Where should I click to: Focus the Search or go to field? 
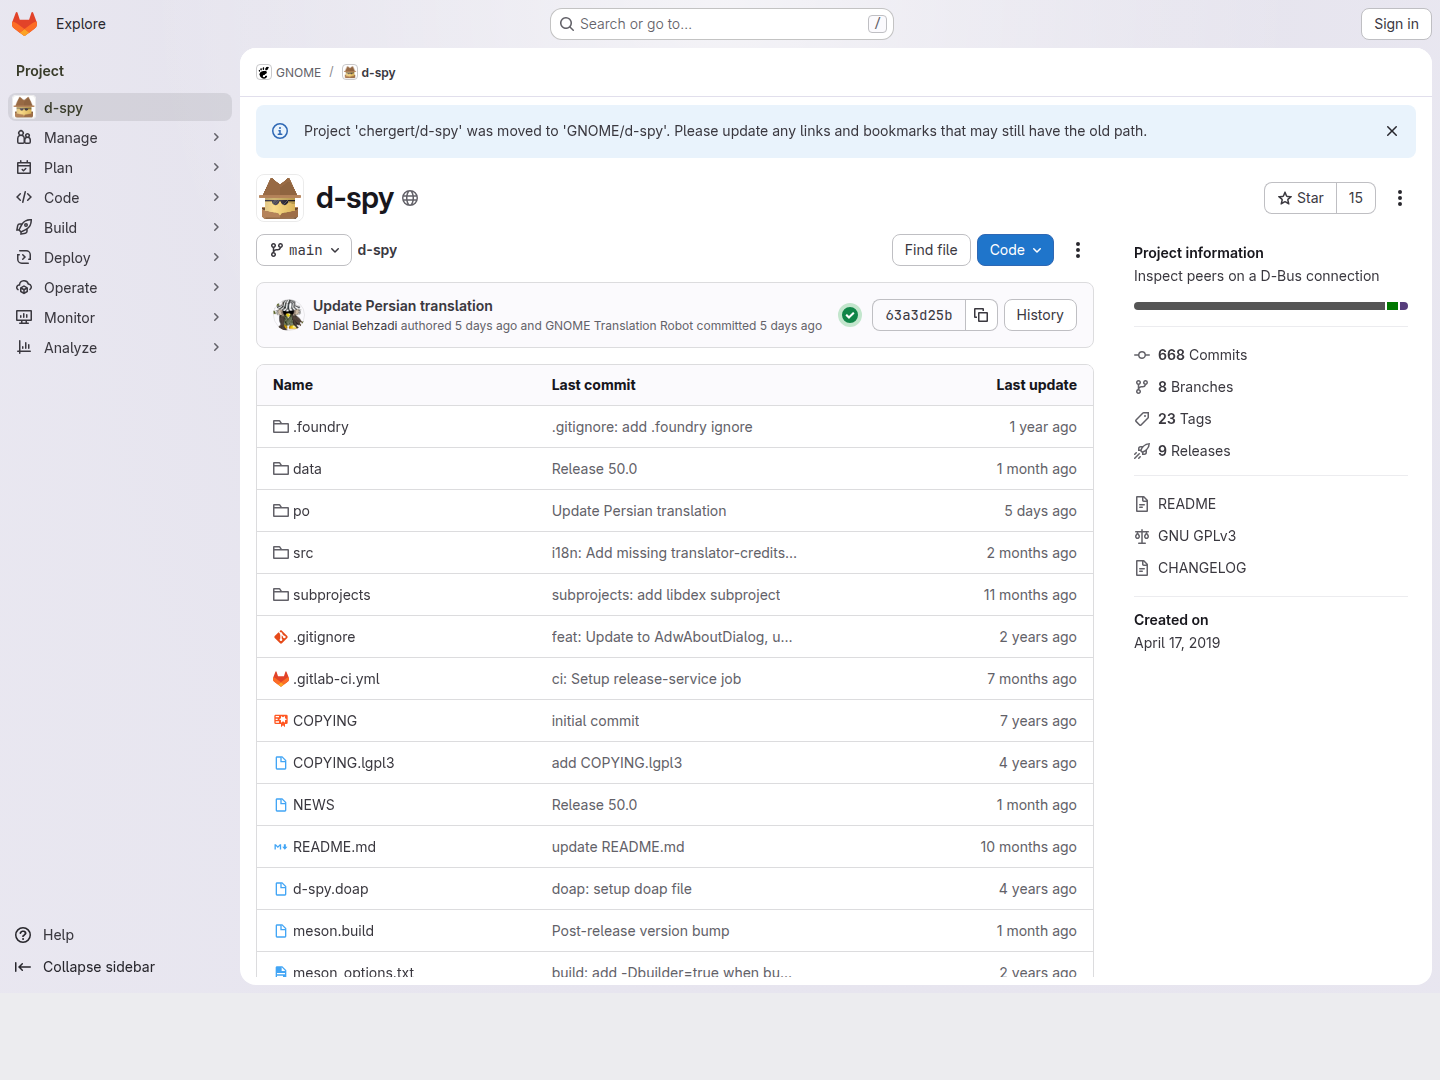722,24
